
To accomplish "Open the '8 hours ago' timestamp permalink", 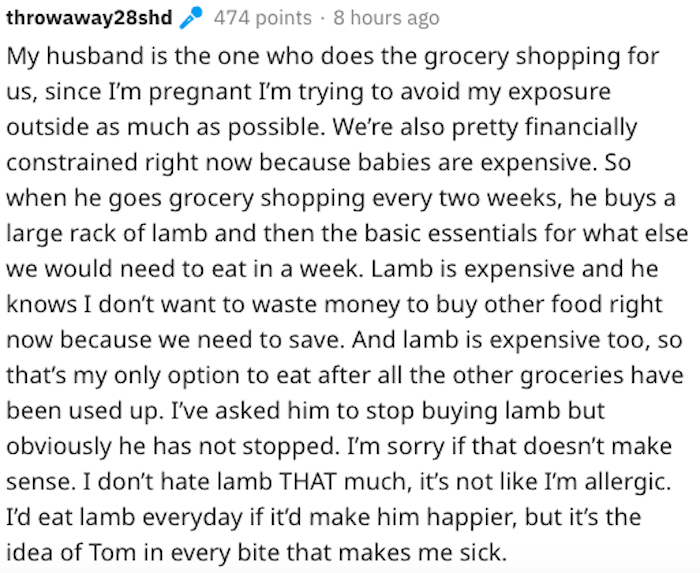I will pyautogui.click(x=387, y=18).
